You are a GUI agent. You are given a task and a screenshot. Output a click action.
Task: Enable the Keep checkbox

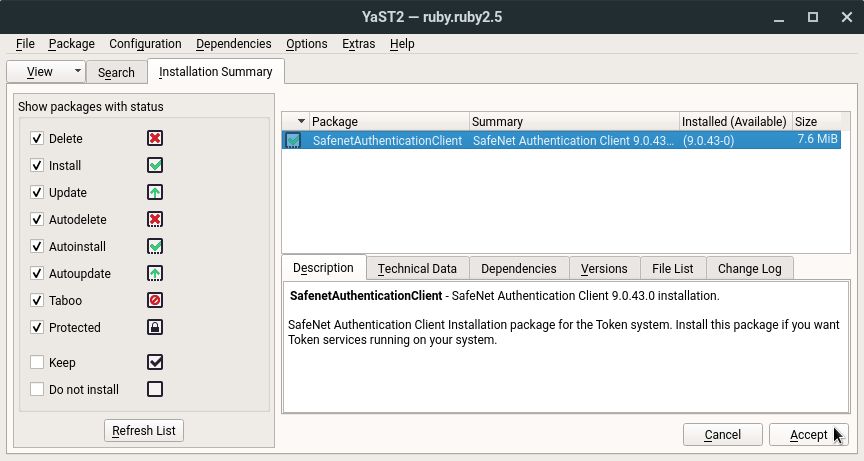pyautogui.click(x=37, y=362)
